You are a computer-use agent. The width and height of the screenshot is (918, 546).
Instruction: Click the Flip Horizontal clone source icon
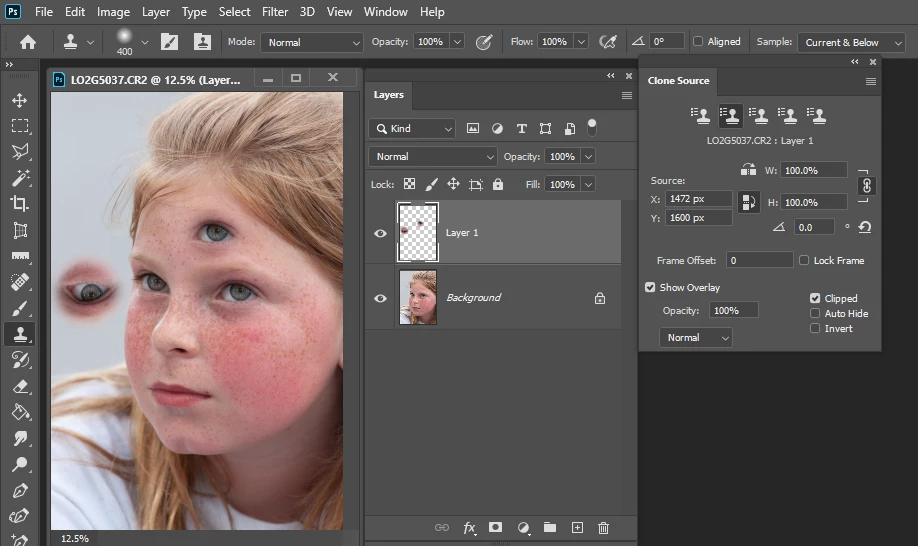point(748,170)
